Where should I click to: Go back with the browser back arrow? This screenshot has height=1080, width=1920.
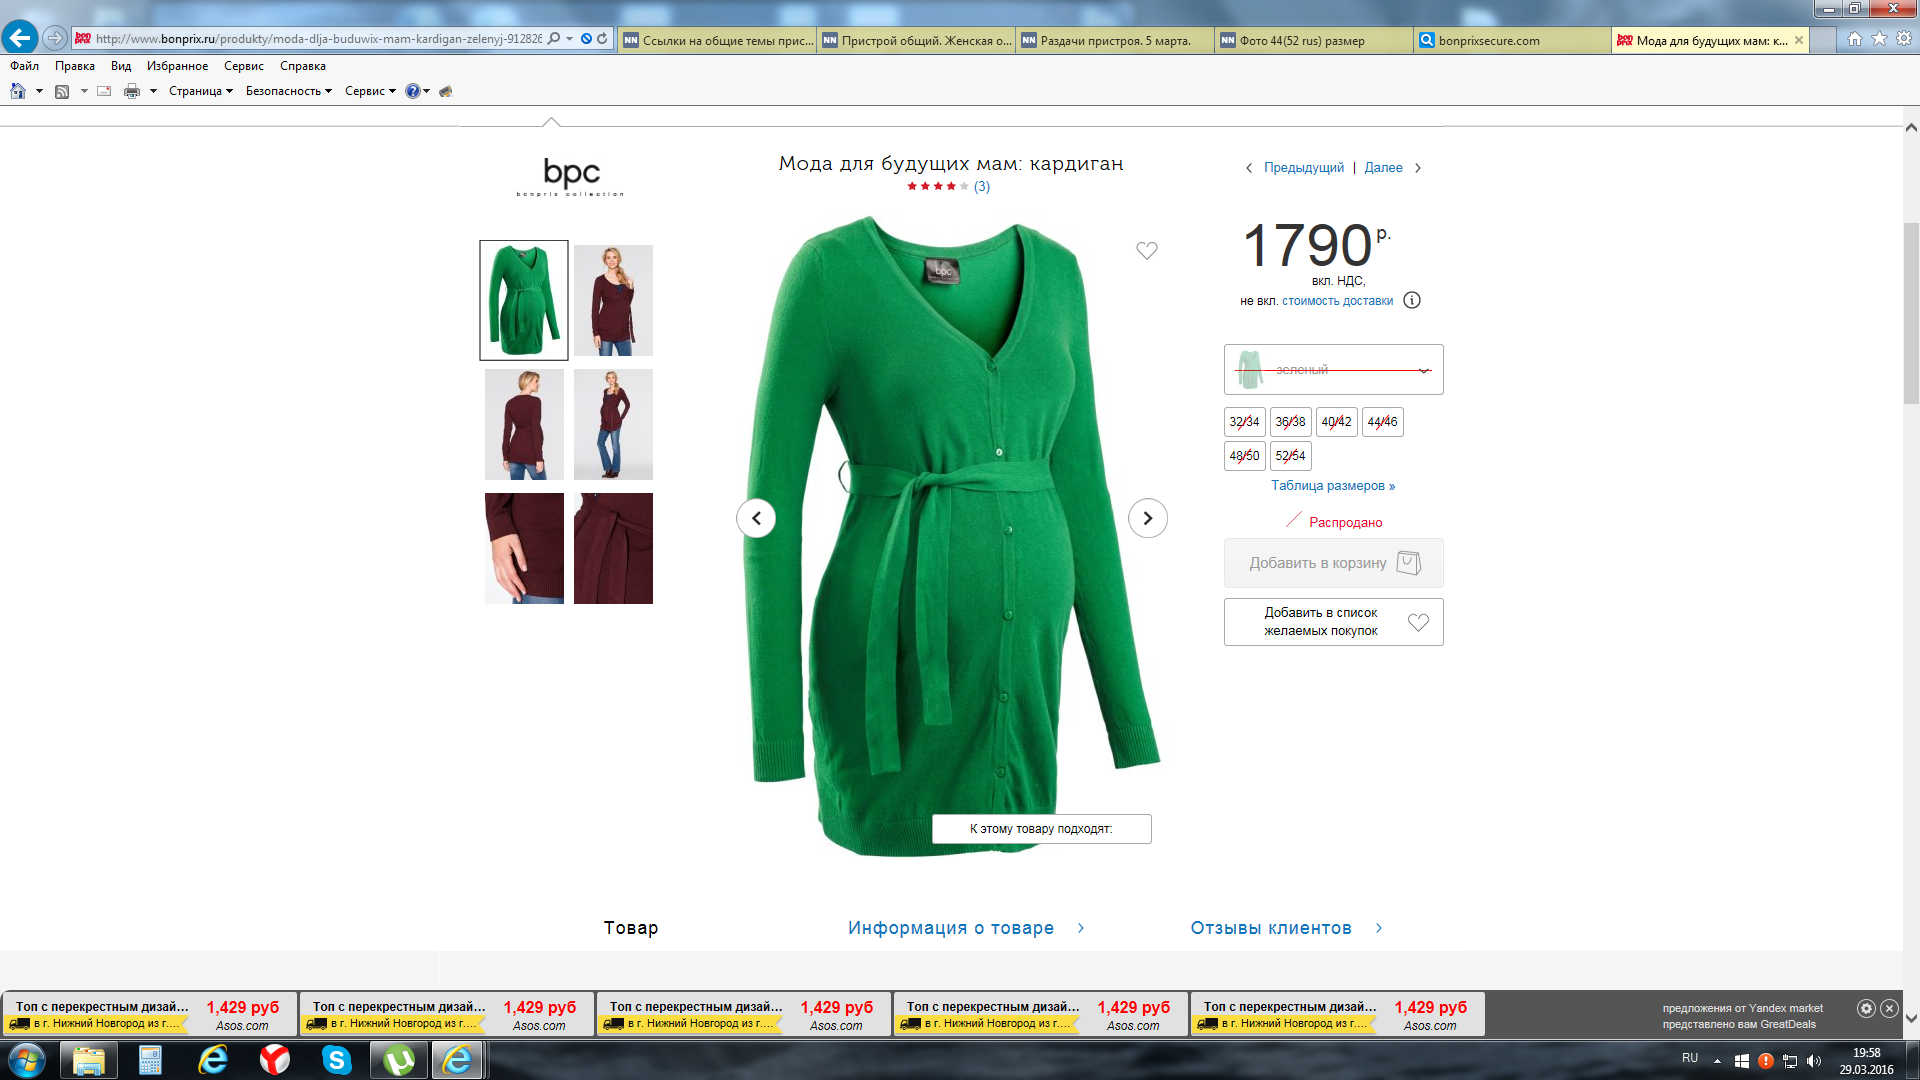click(x=20, y=38)
